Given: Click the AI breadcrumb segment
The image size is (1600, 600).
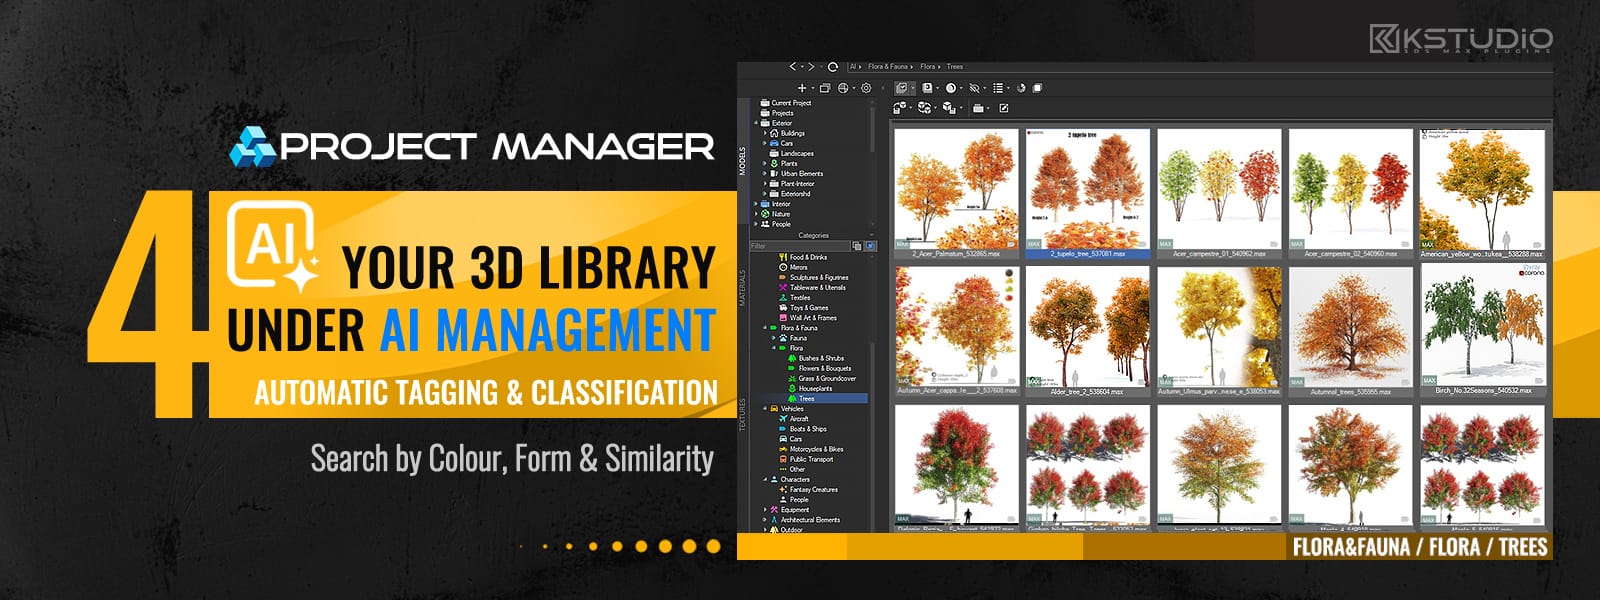Looking at the screenshot, I should tap(853, 66).
